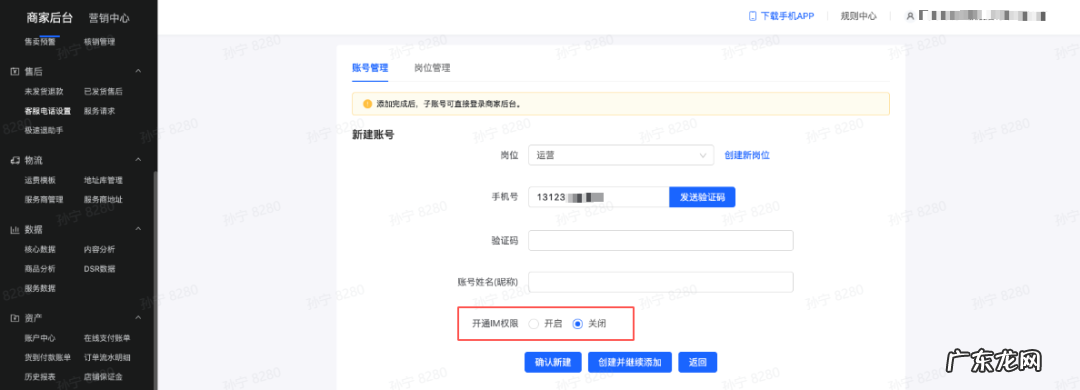Open 货到付款账单 menu item
The height and width of the screenshot is (390, 1080).
tap(48, 357)
